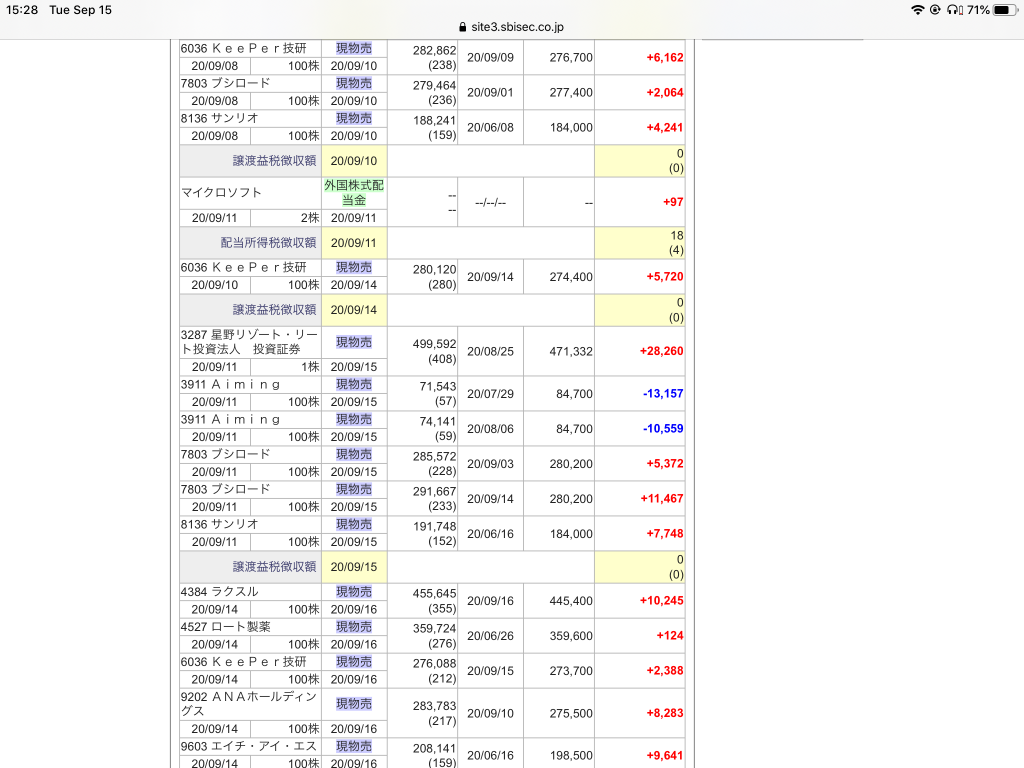This screenshot has height=768, width=1024.
Task: Click the マイクロソフト row name
Action: point(221,193)
